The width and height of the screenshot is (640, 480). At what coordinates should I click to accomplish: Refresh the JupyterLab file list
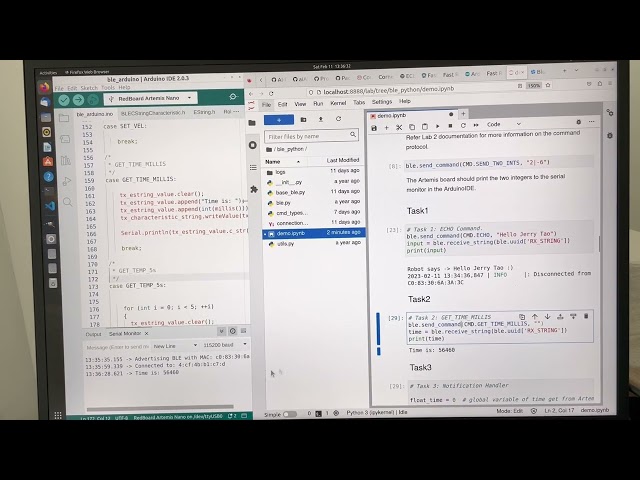pos(338,119)
